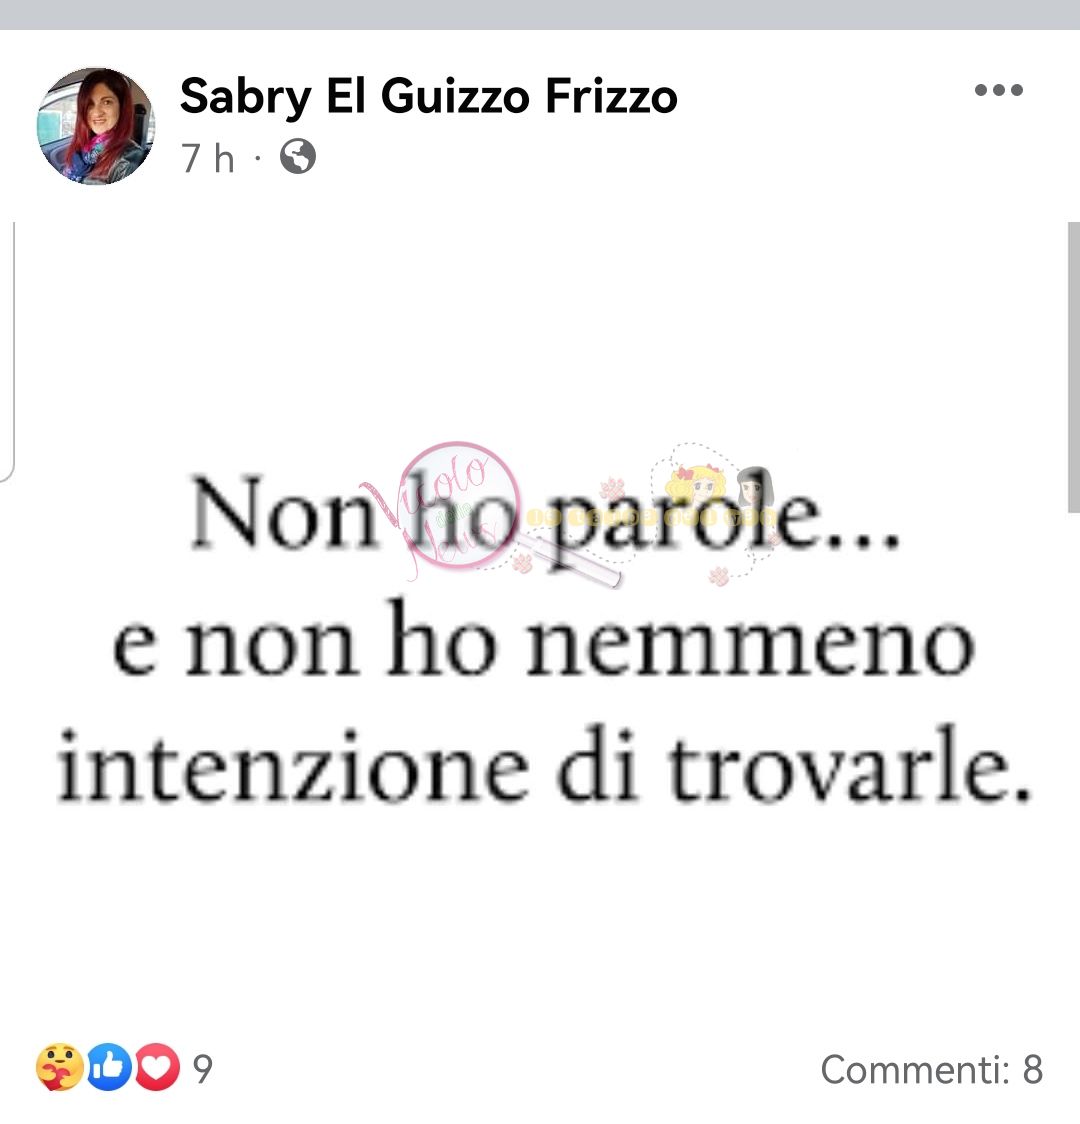Select the red heart love reaction
Image resolution: width=1080 pixels, height=1124 pixels.
point(157,1067)
